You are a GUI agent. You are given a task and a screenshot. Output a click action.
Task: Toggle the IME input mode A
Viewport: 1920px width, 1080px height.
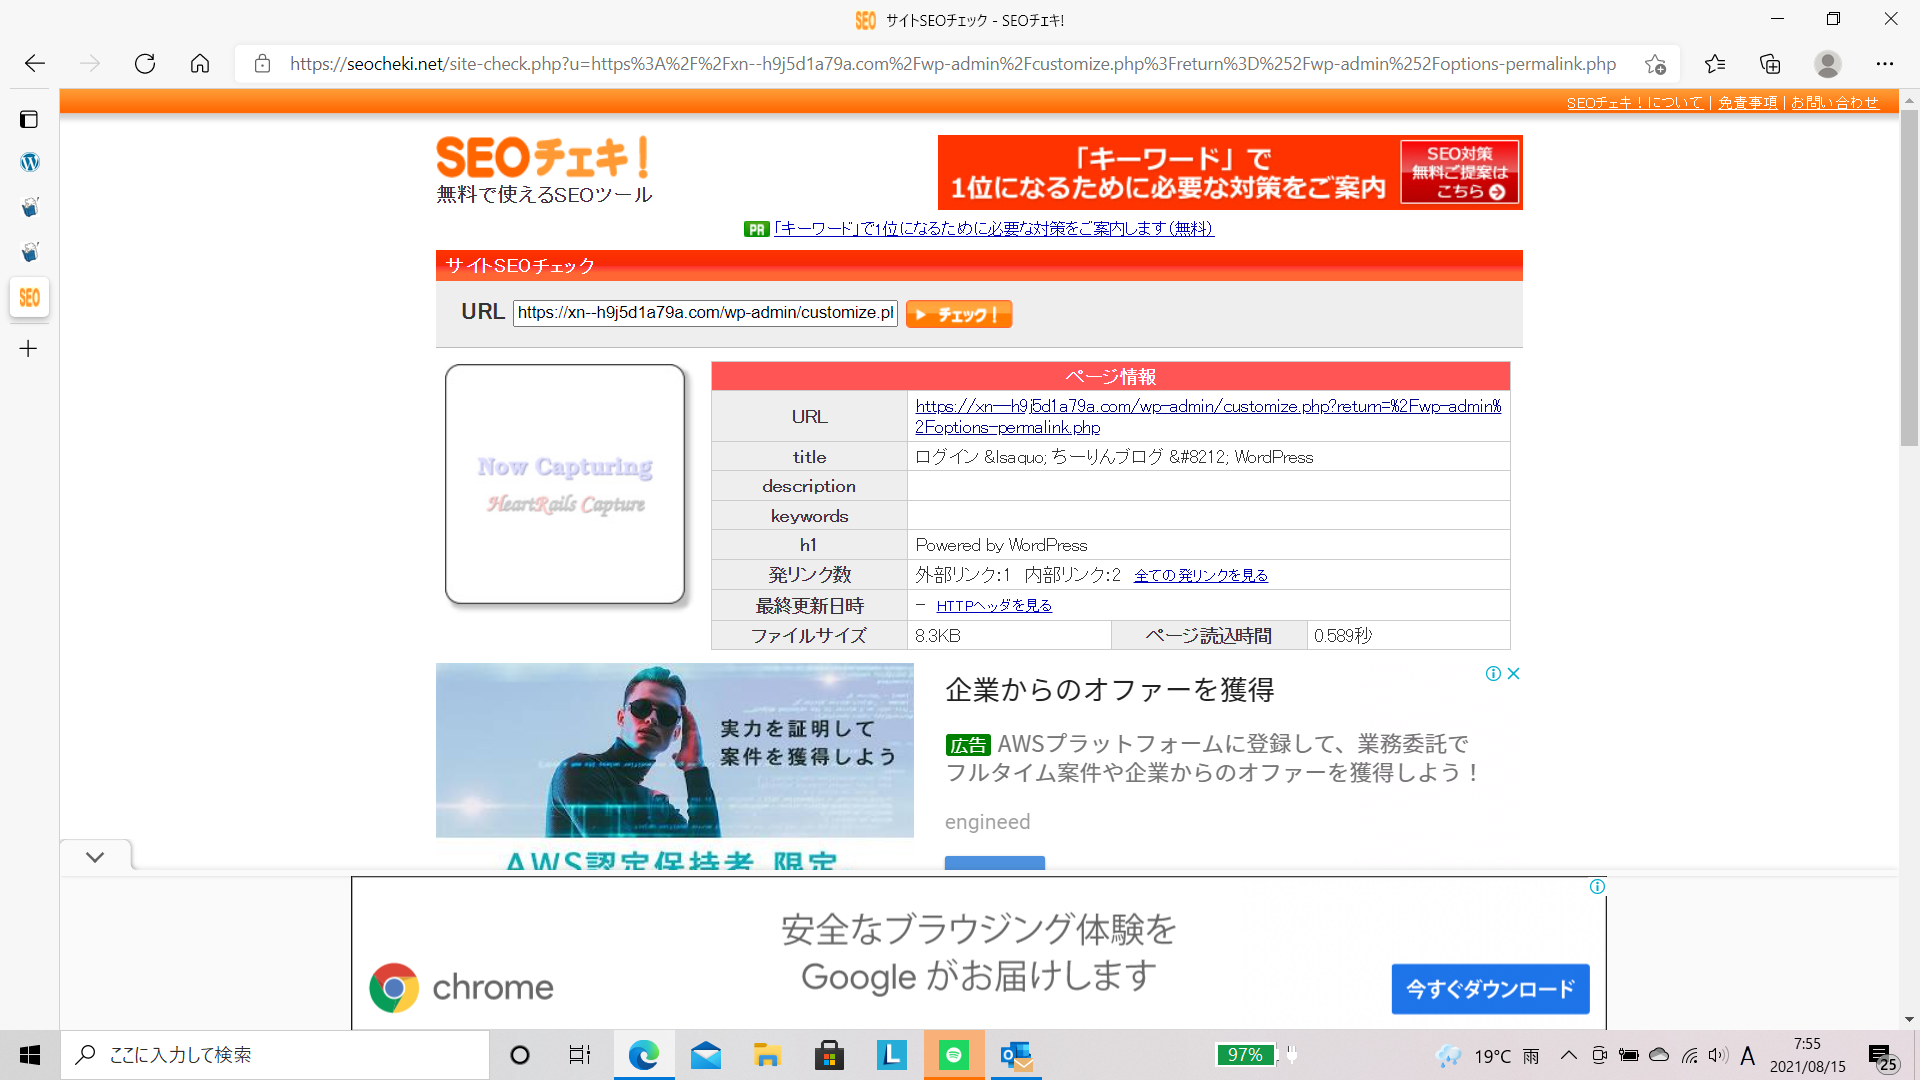click(x=1747, y=1055)
